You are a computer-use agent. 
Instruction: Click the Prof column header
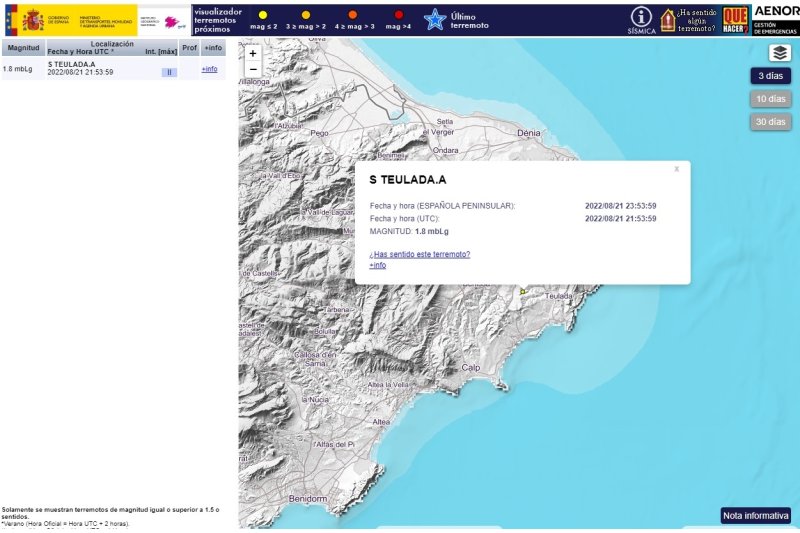[189, 47]
